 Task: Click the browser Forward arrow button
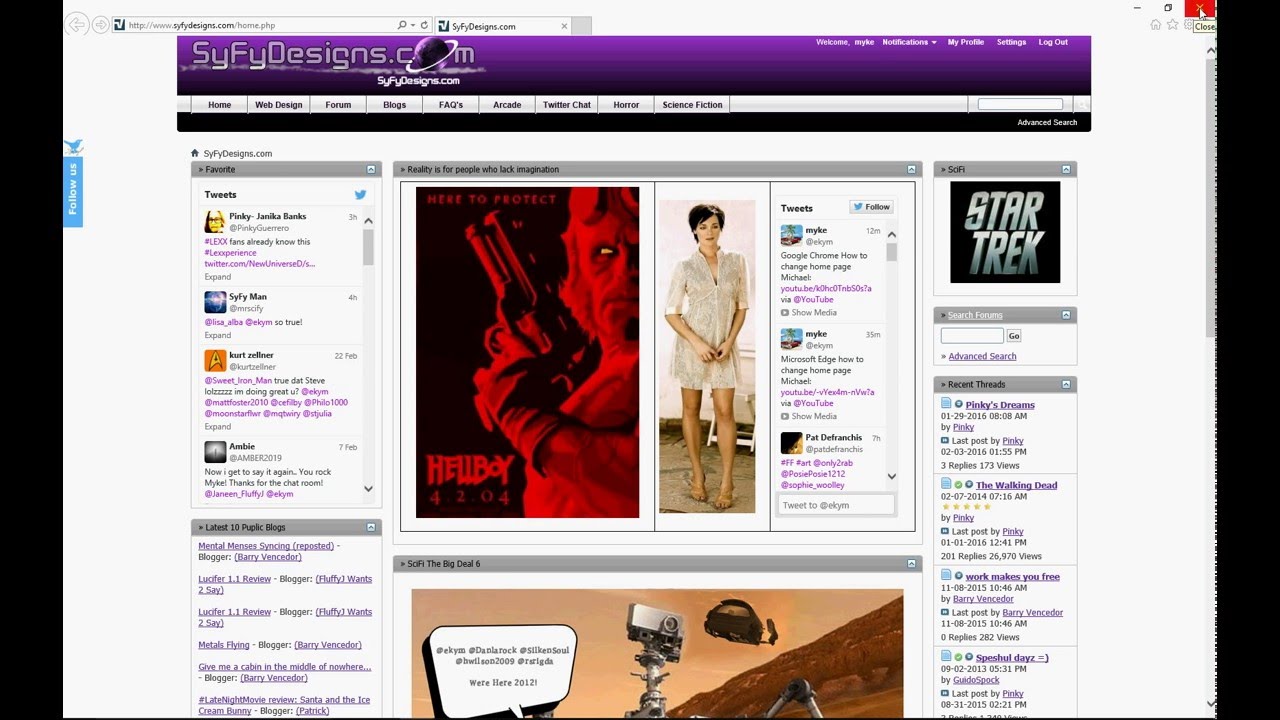tap(100, 25)
